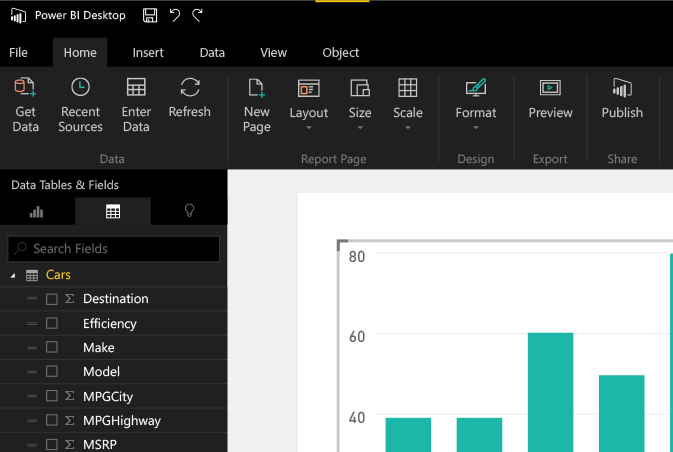This screenshot has height=452, width=673.
Task: Switch to the bar chart visualizations pane tab
Action: click(36, 212)
